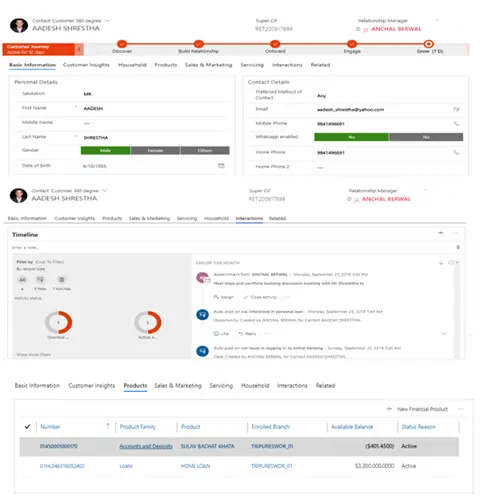
Task: Click AADESH SHRESTHA profile photo in top form
Action: 19,25
